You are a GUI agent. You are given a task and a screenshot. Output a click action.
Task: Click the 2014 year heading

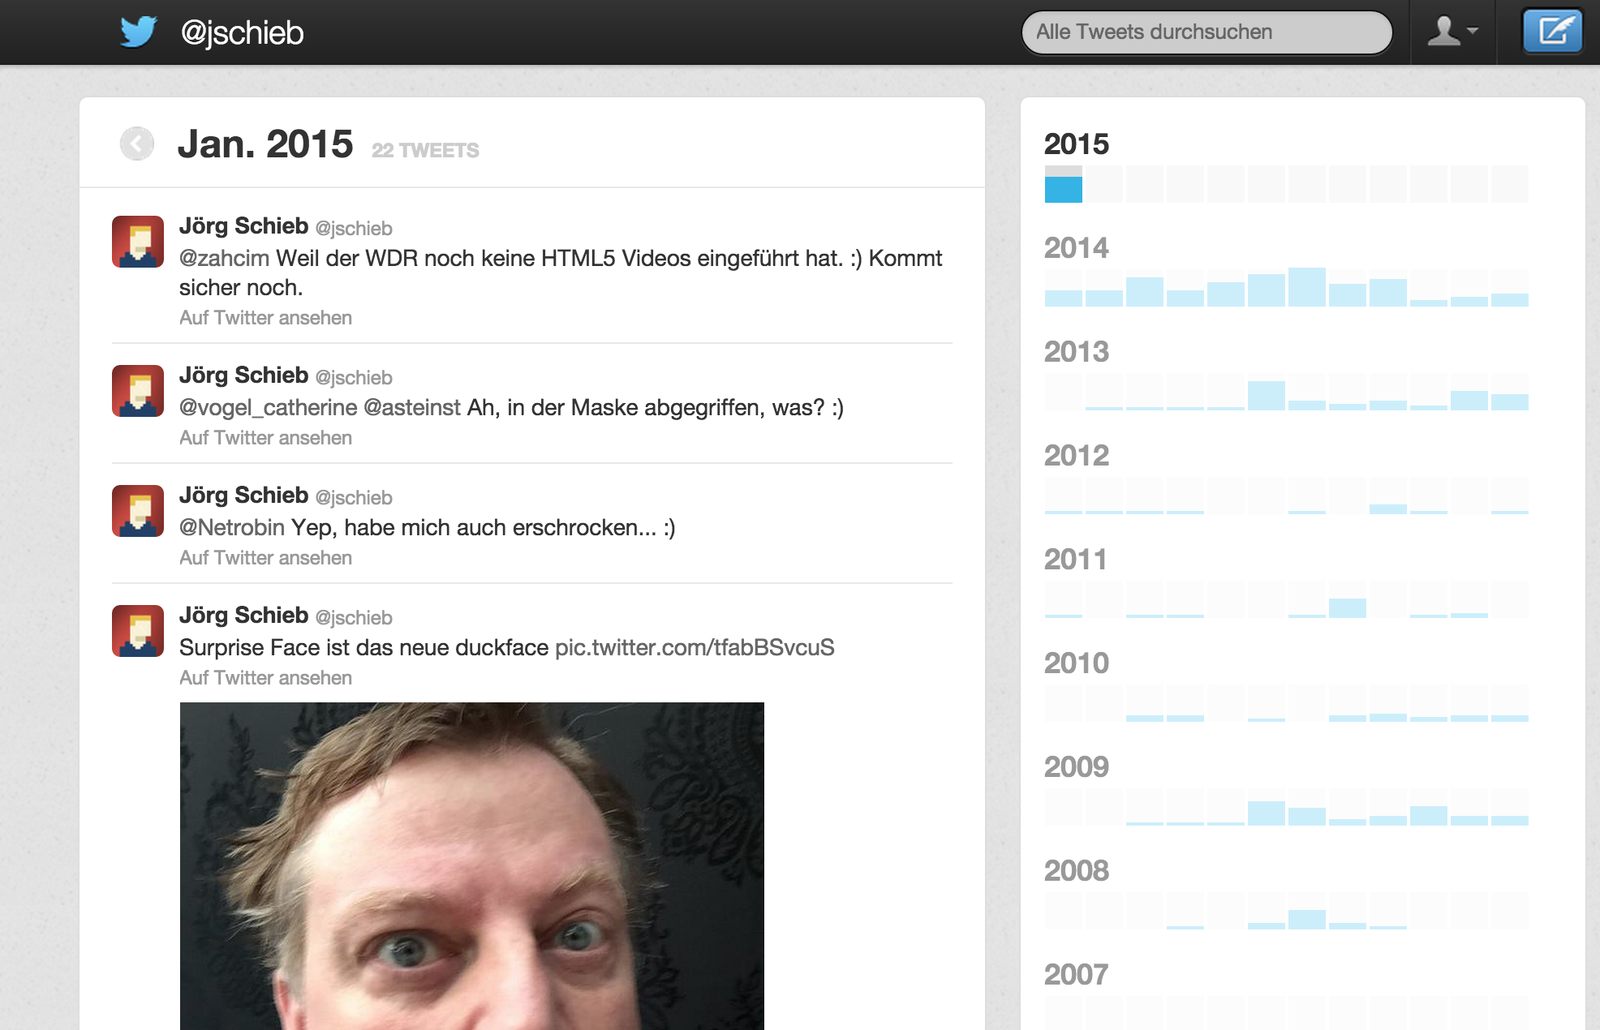[1076, 248]
